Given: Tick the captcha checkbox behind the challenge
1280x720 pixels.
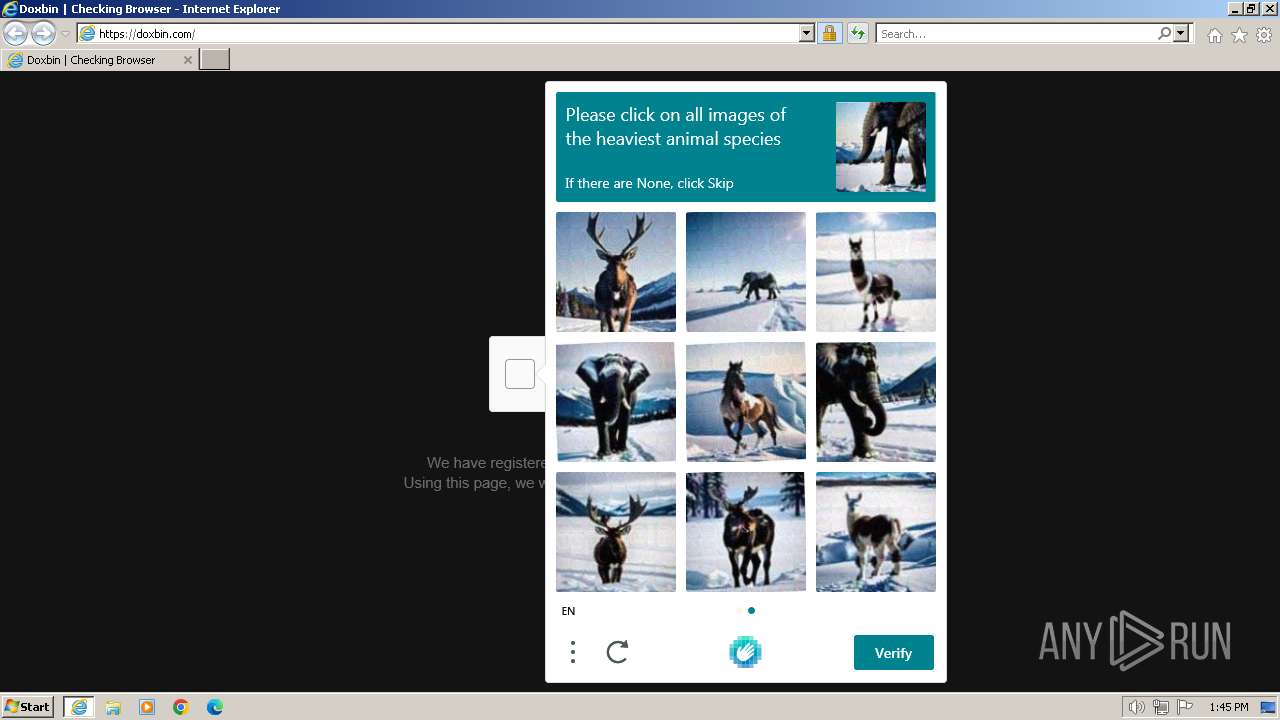Looking at the screenshot, I should (x=520, y=374).
